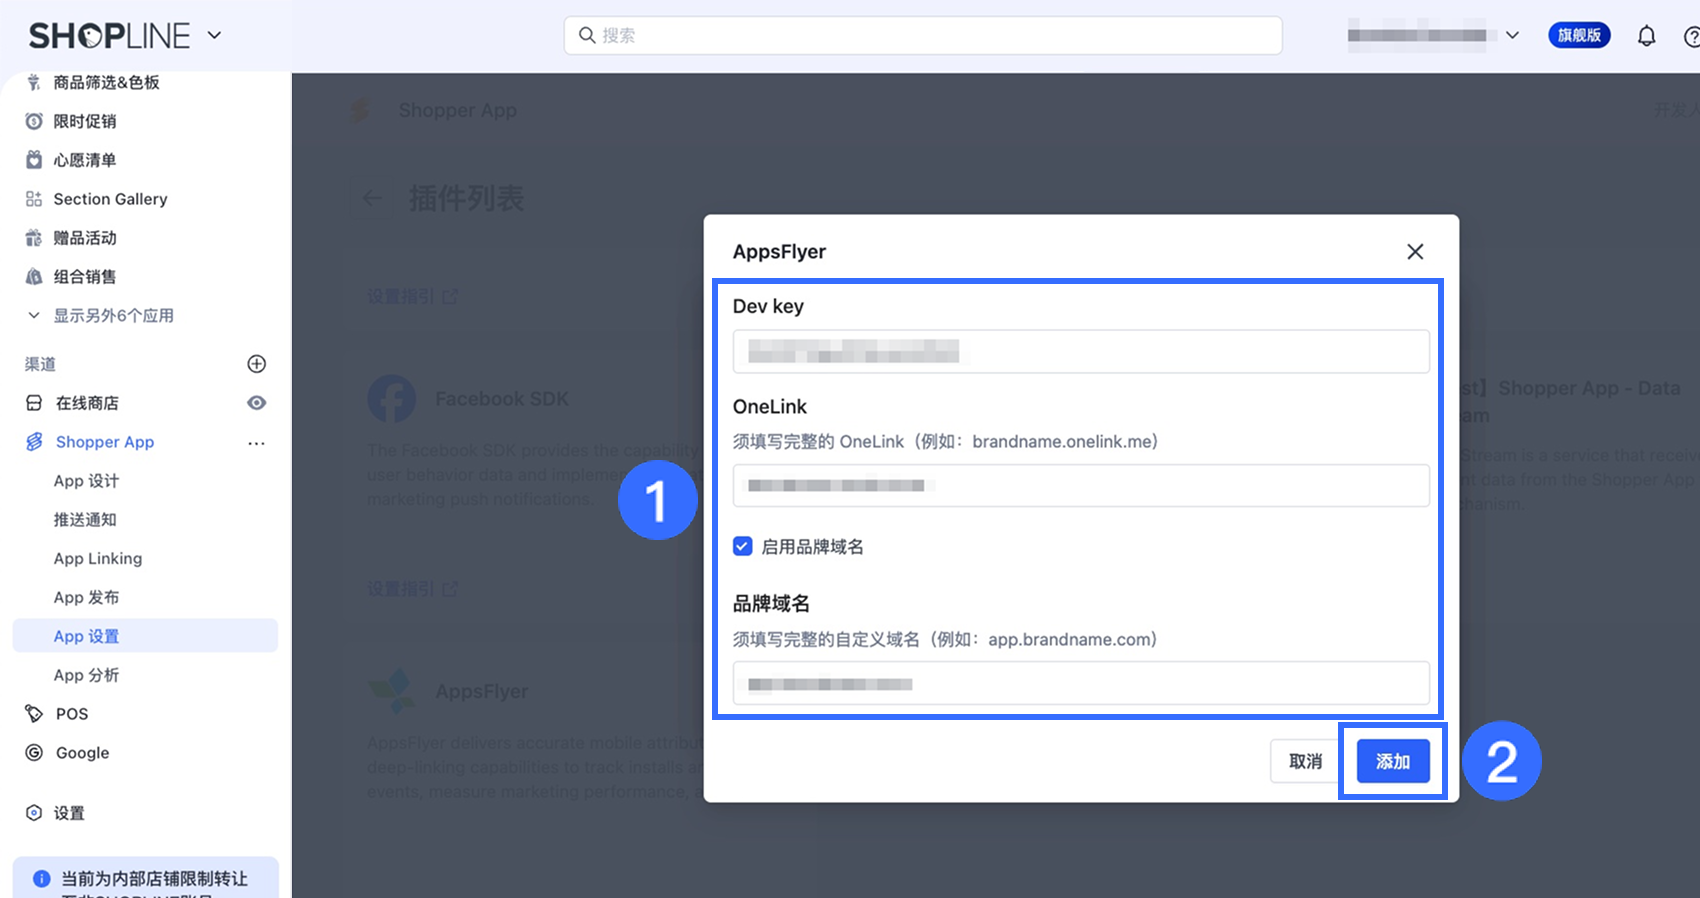This screenshot has width=1700, height=898.
Task: Click the 心愿清单 icon
Action: [34, 160]
